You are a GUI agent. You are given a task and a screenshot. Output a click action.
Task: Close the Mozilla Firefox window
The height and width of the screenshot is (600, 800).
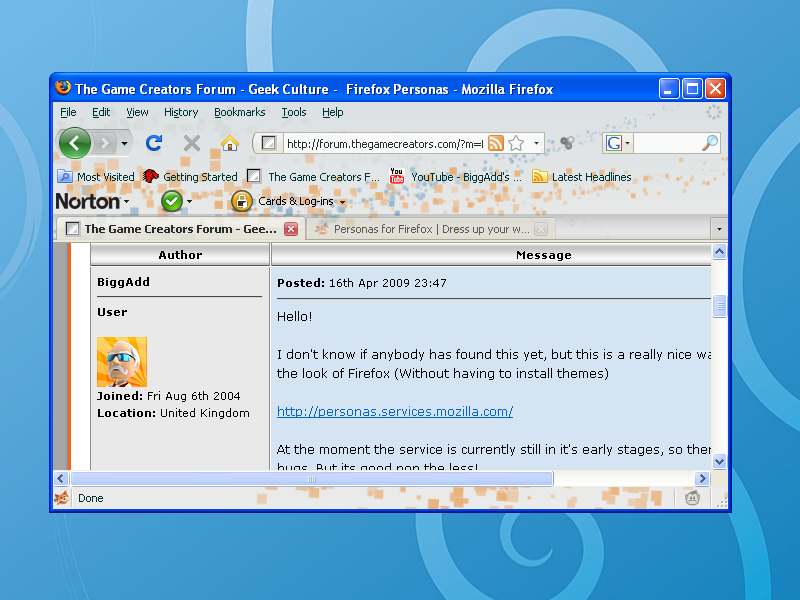715,89
